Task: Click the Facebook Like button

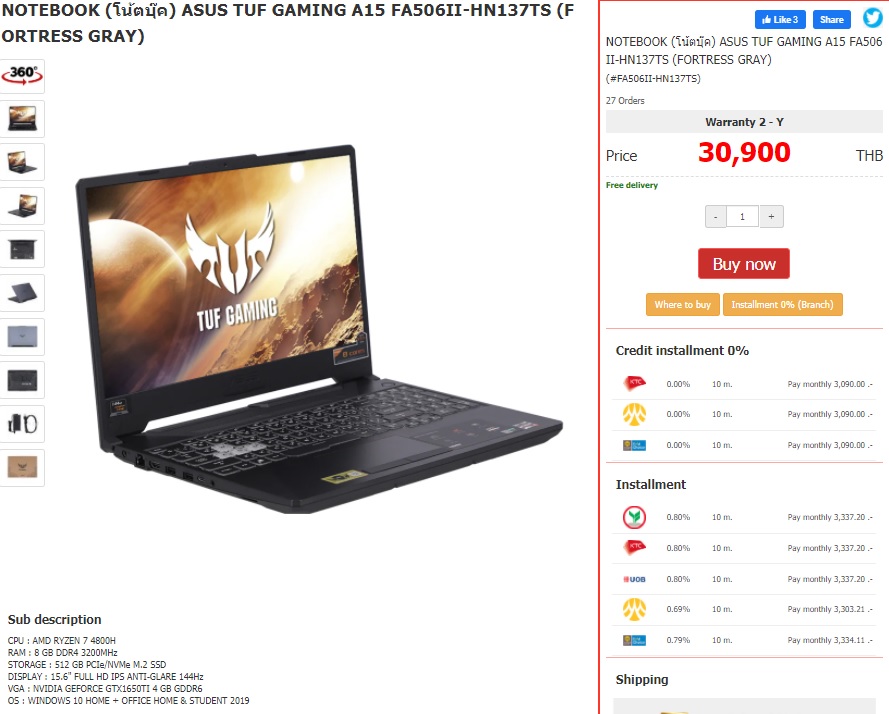Action: point(780,19)
